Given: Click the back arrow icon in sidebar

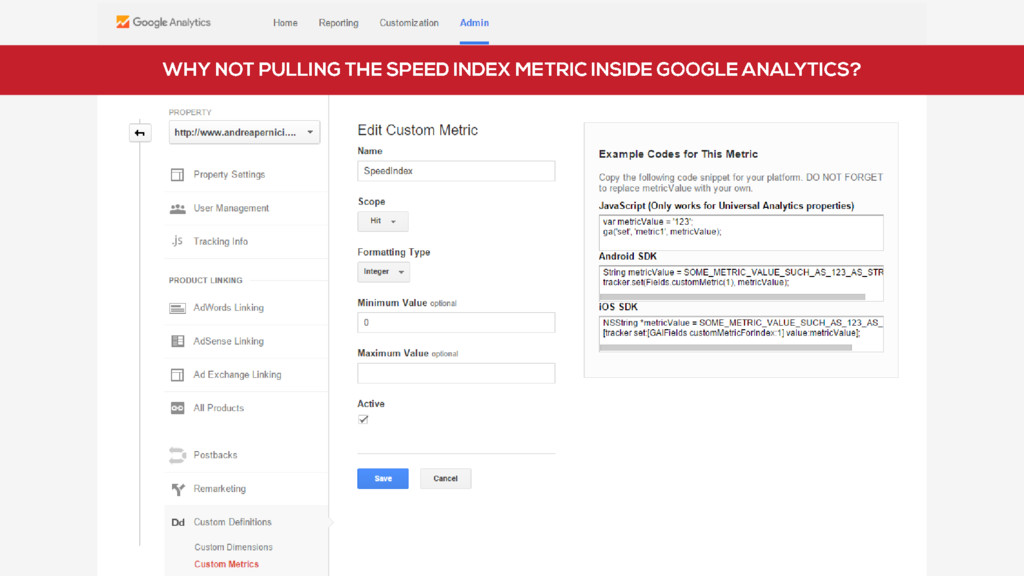Looking at the screenshot, I should click(x=139, y=132).
